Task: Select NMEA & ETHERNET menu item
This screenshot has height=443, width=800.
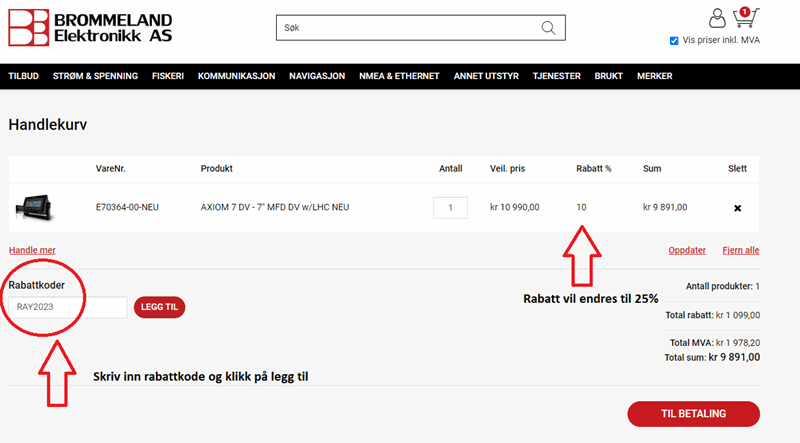Action: [400, 76]
